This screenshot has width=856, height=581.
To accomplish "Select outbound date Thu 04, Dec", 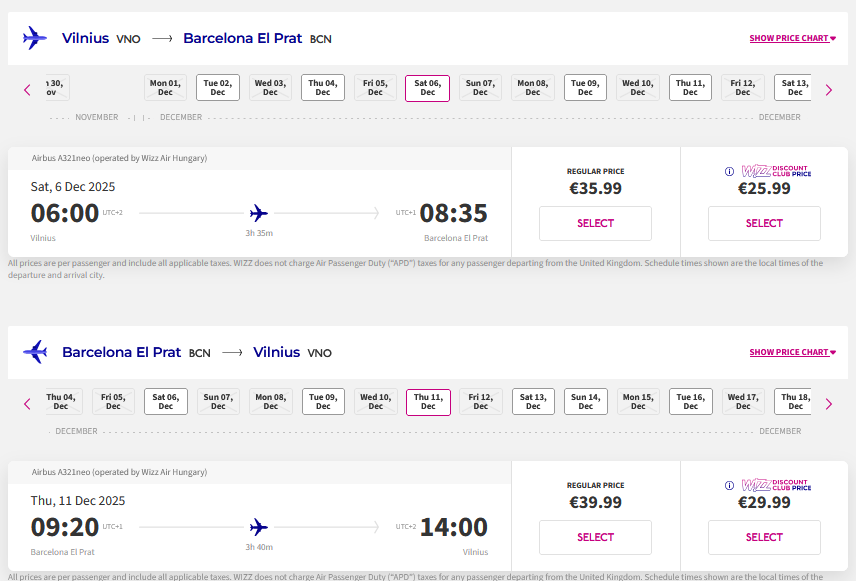I will [x=323, y=88].
